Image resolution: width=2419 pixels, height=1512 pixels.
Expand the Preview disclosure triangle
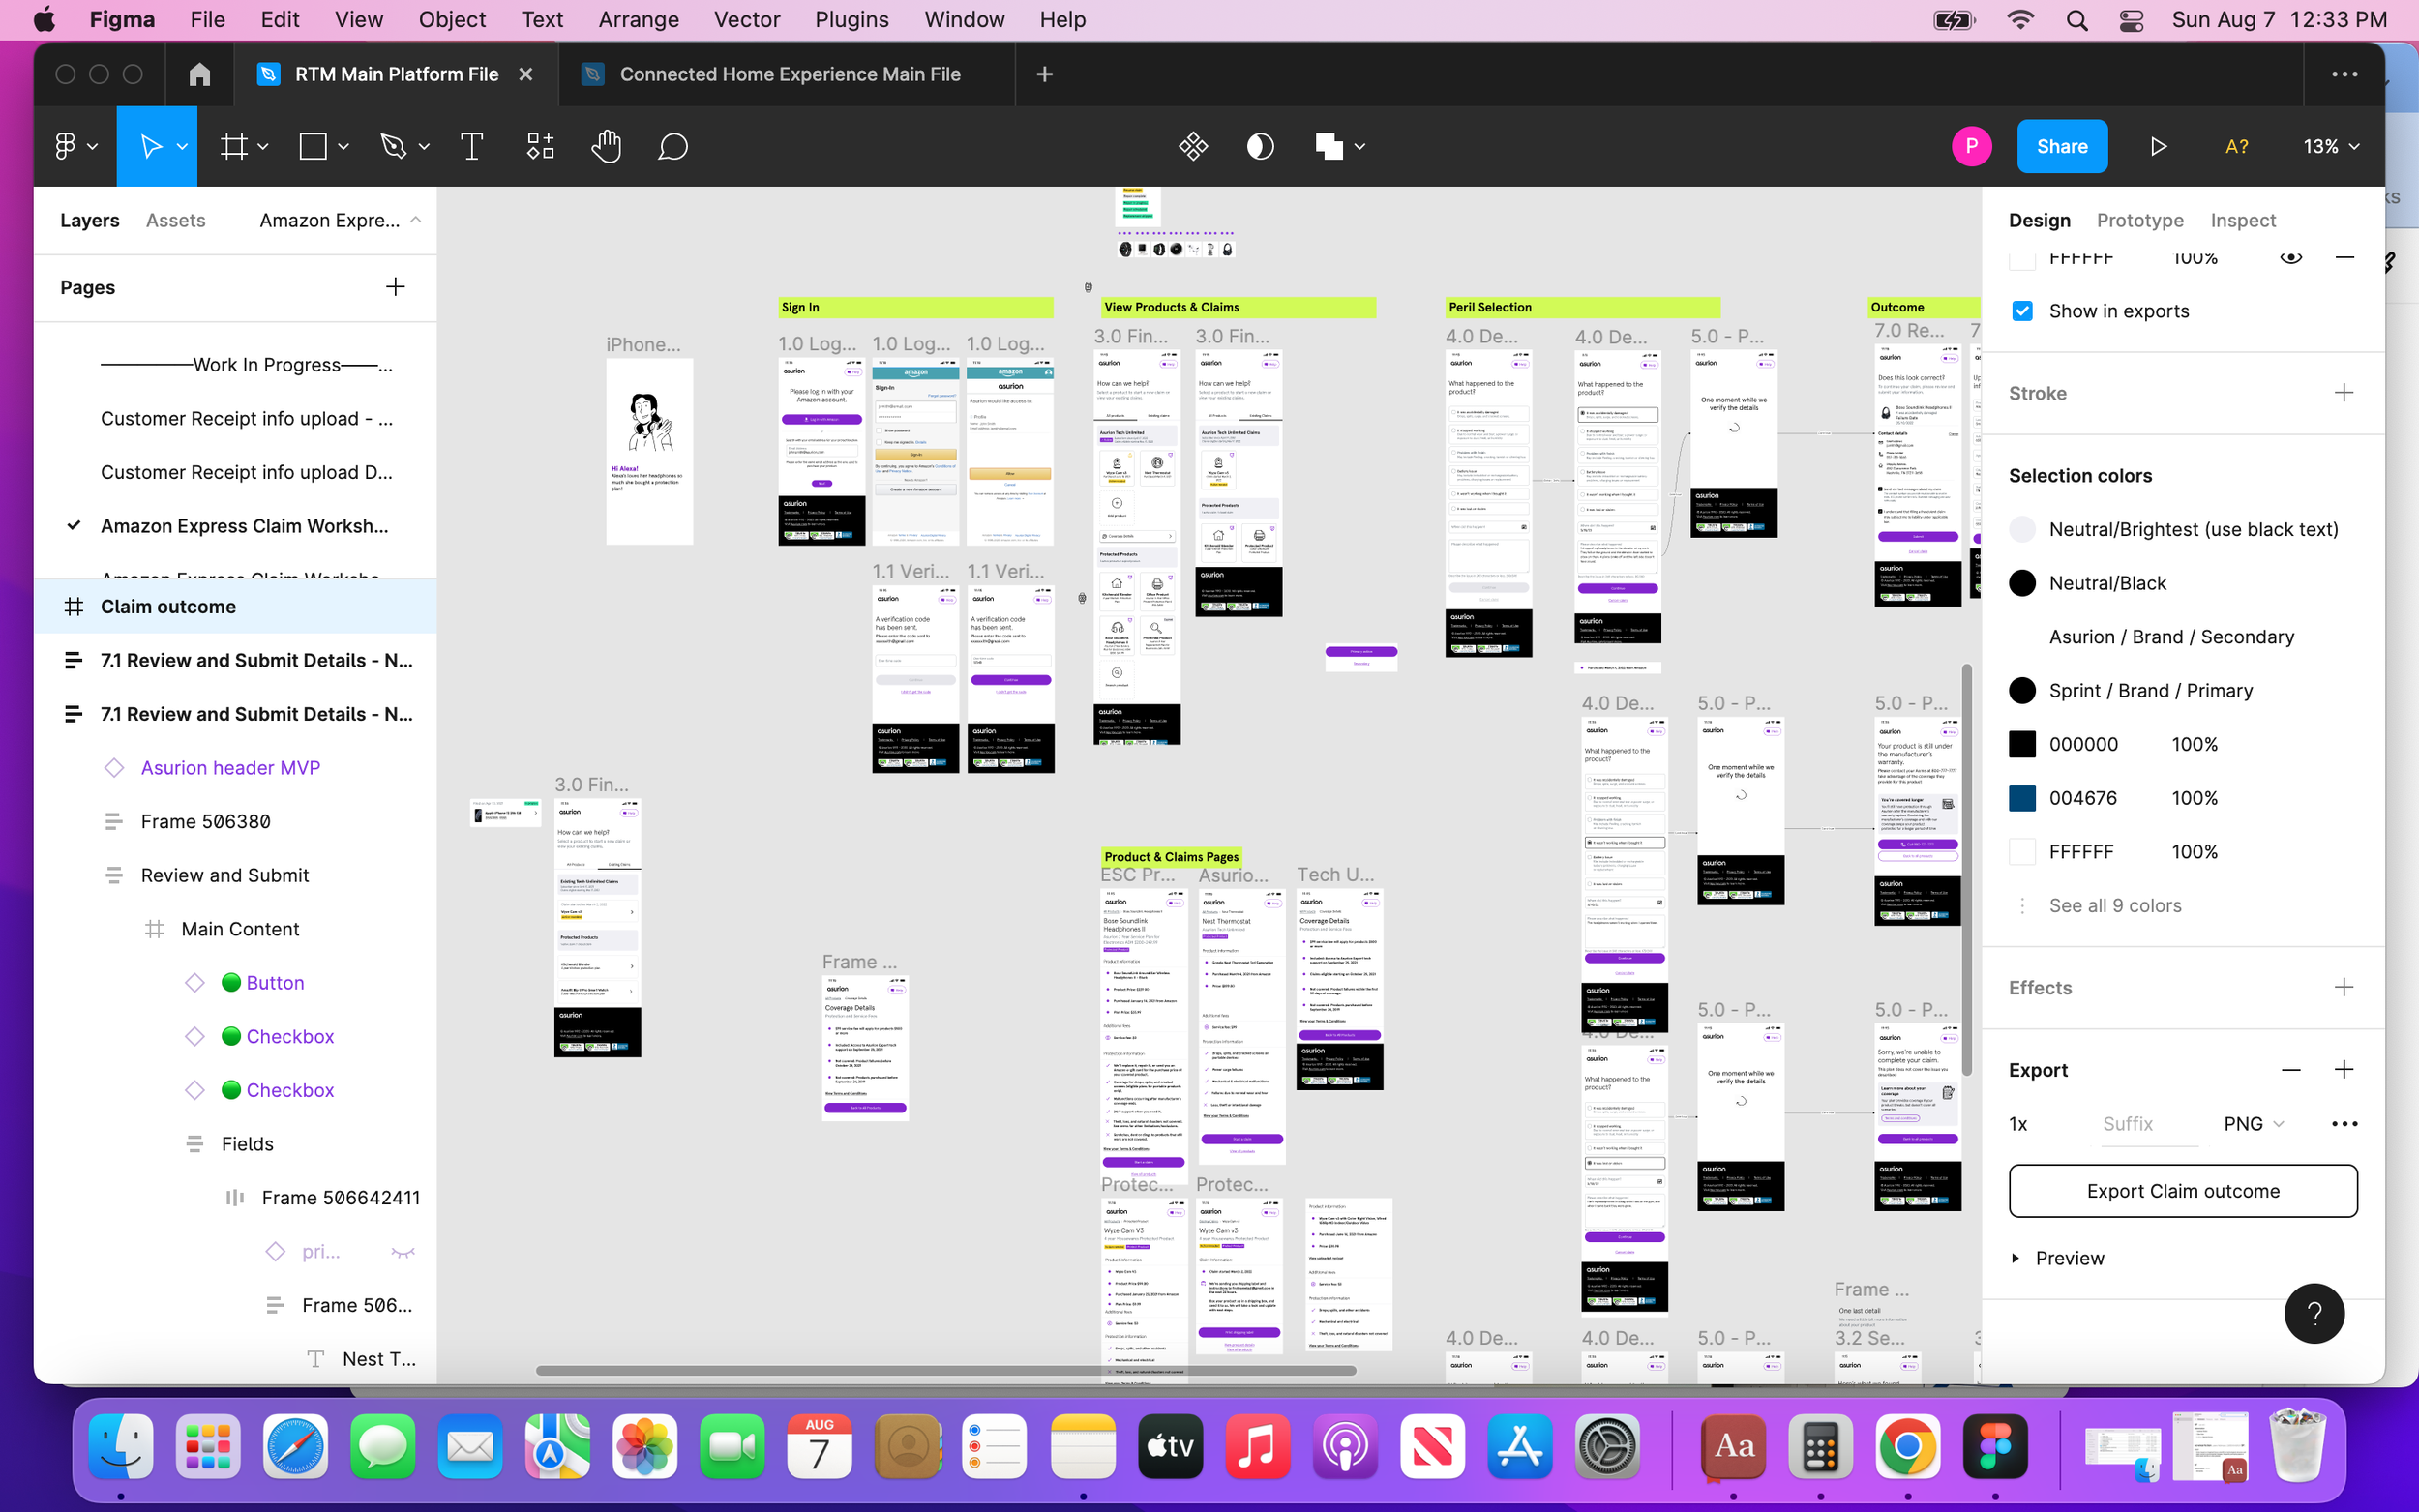(2015, 1258)
